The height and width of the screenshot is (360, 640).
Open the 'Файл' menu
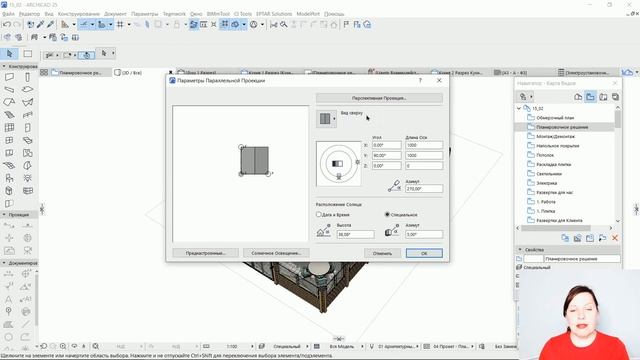[x=8, y=14]
